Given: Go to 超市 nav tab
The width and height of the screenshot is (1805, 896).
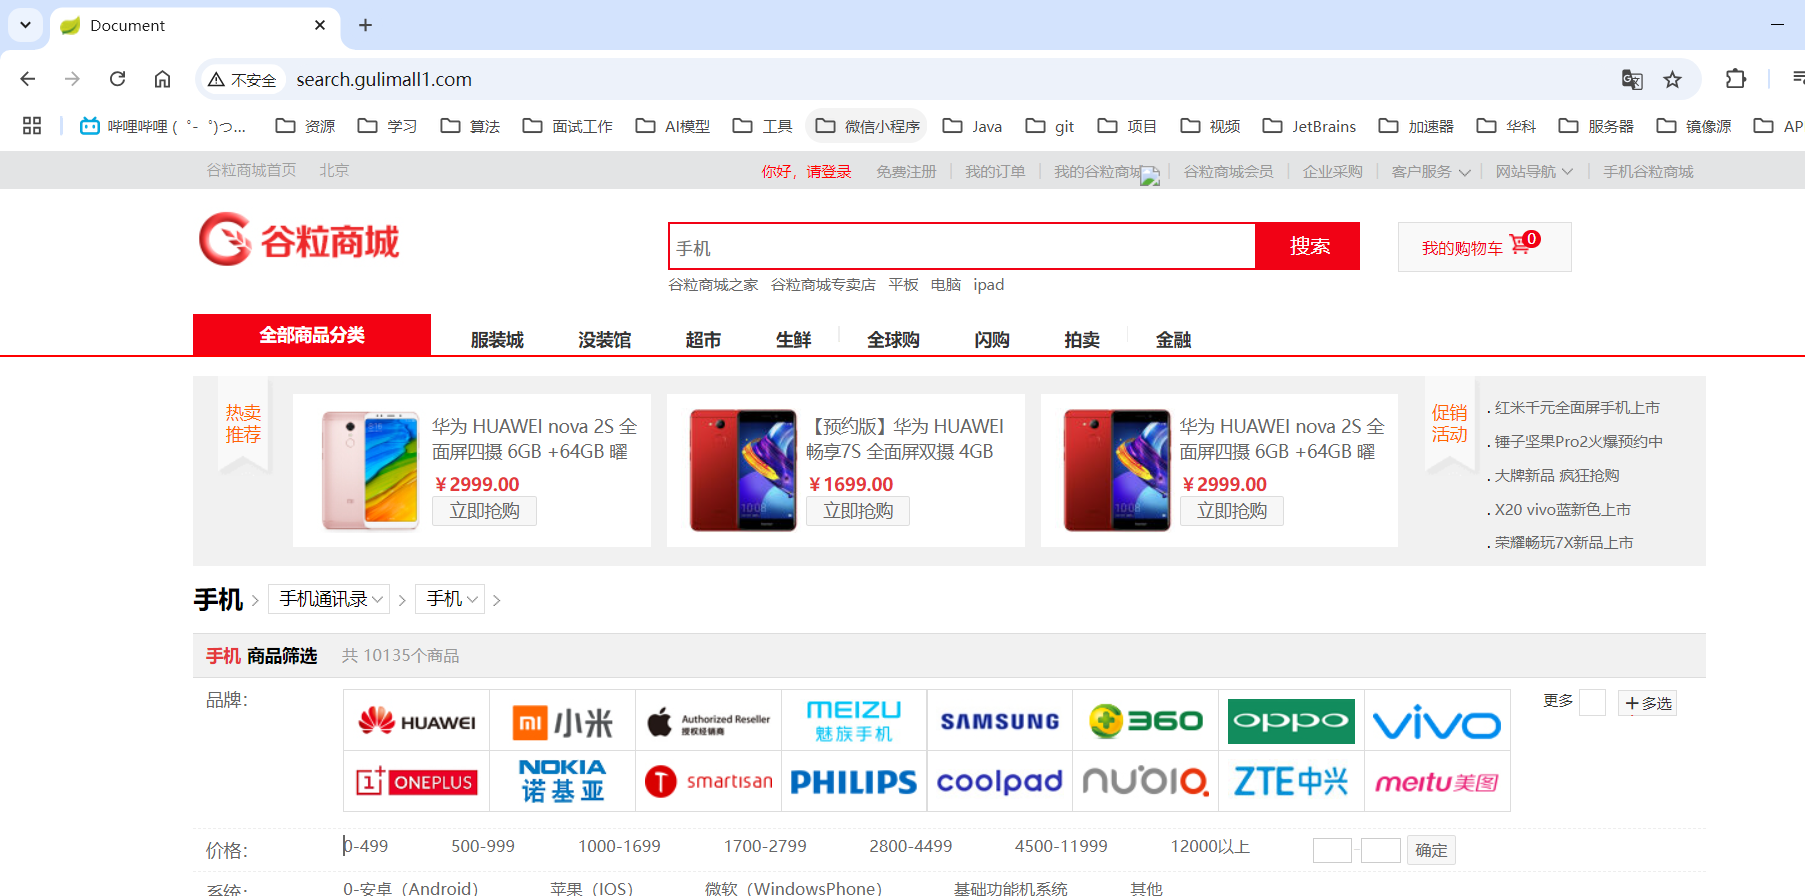Looking at the screenshot, I should point(703,340).
